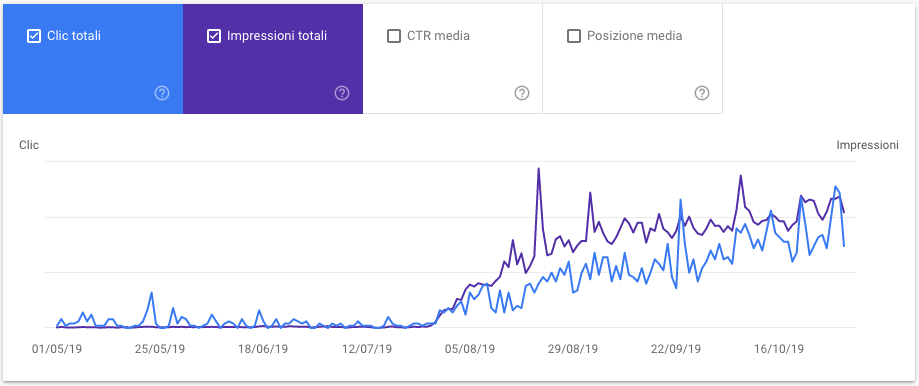This screenshot has width=919, height=386.
Task: Open help icon on Impressioni totali card
Action: (x=342, y=93)
